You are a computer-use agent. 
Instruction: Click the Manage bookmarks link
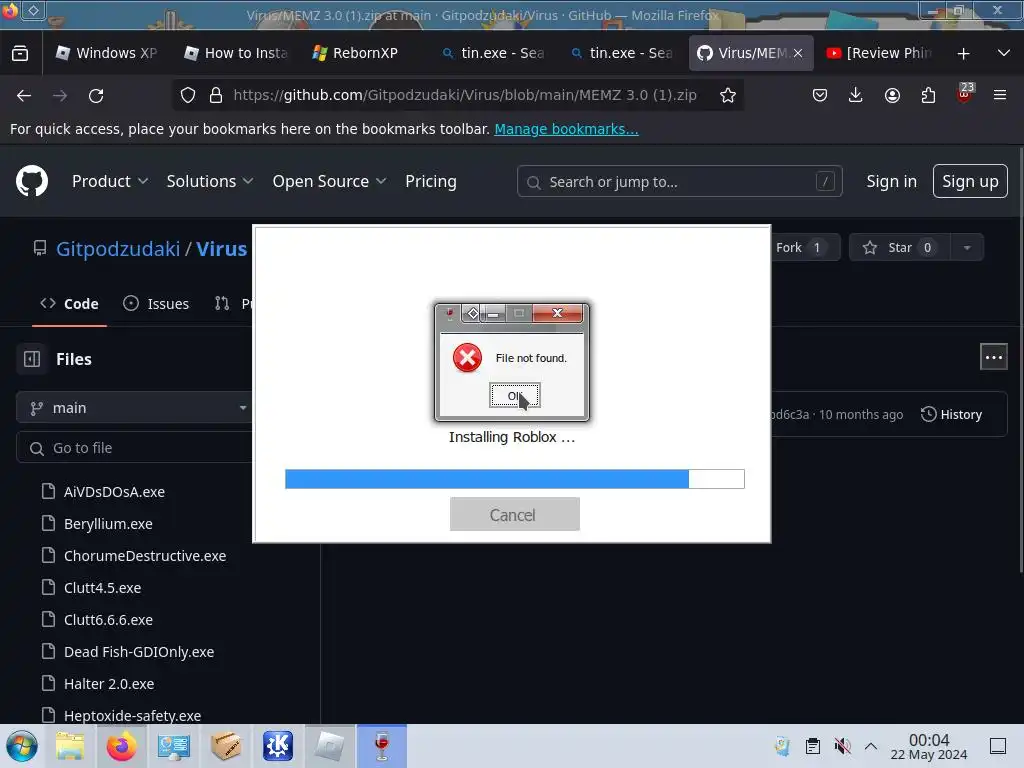(566, 129)
